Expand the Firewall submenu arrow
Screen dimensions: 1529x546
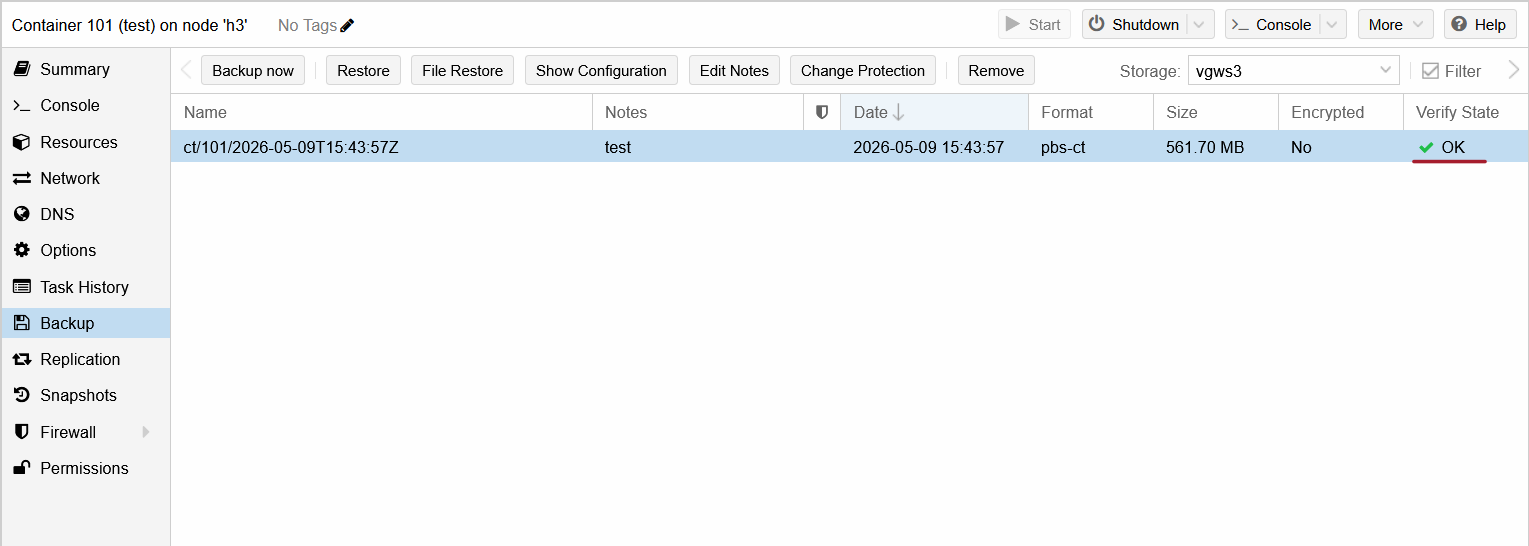point(146,432)
